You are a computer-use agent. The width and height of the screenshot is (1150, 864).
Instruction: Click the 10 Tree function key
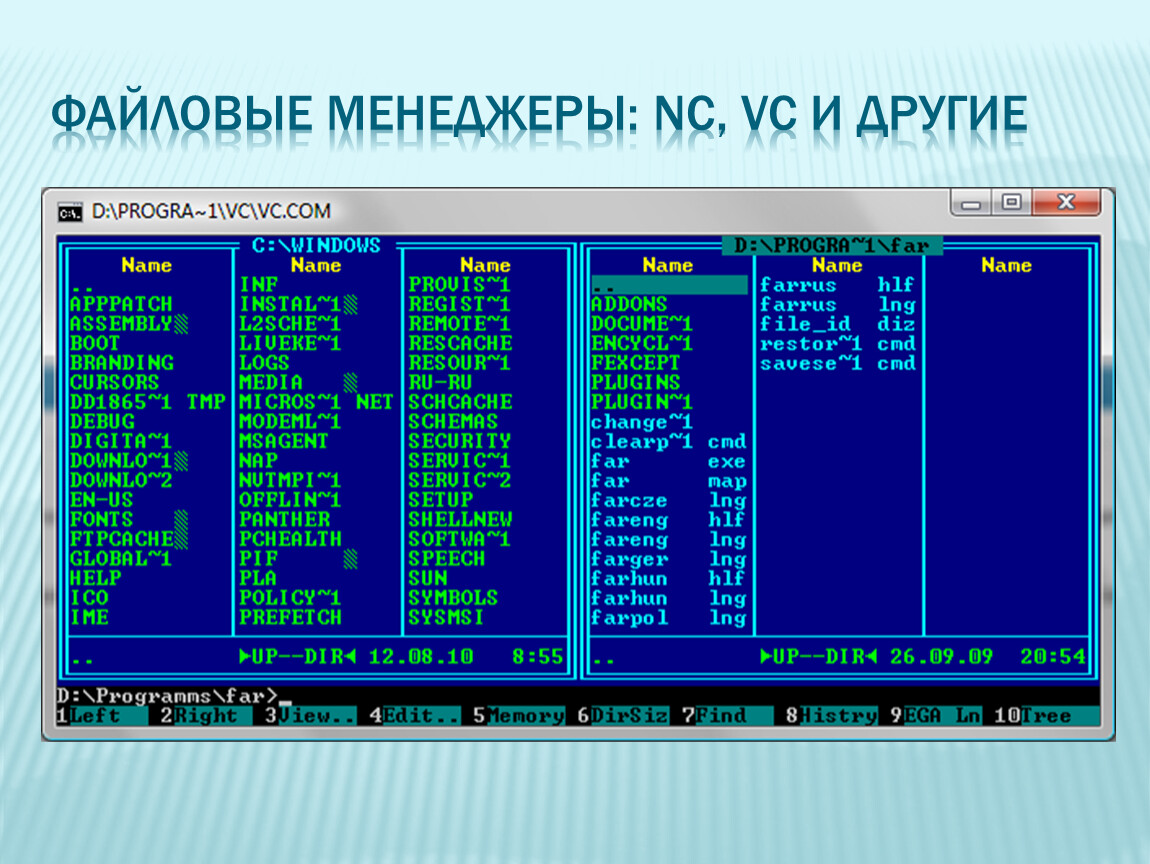(1046, 716)
